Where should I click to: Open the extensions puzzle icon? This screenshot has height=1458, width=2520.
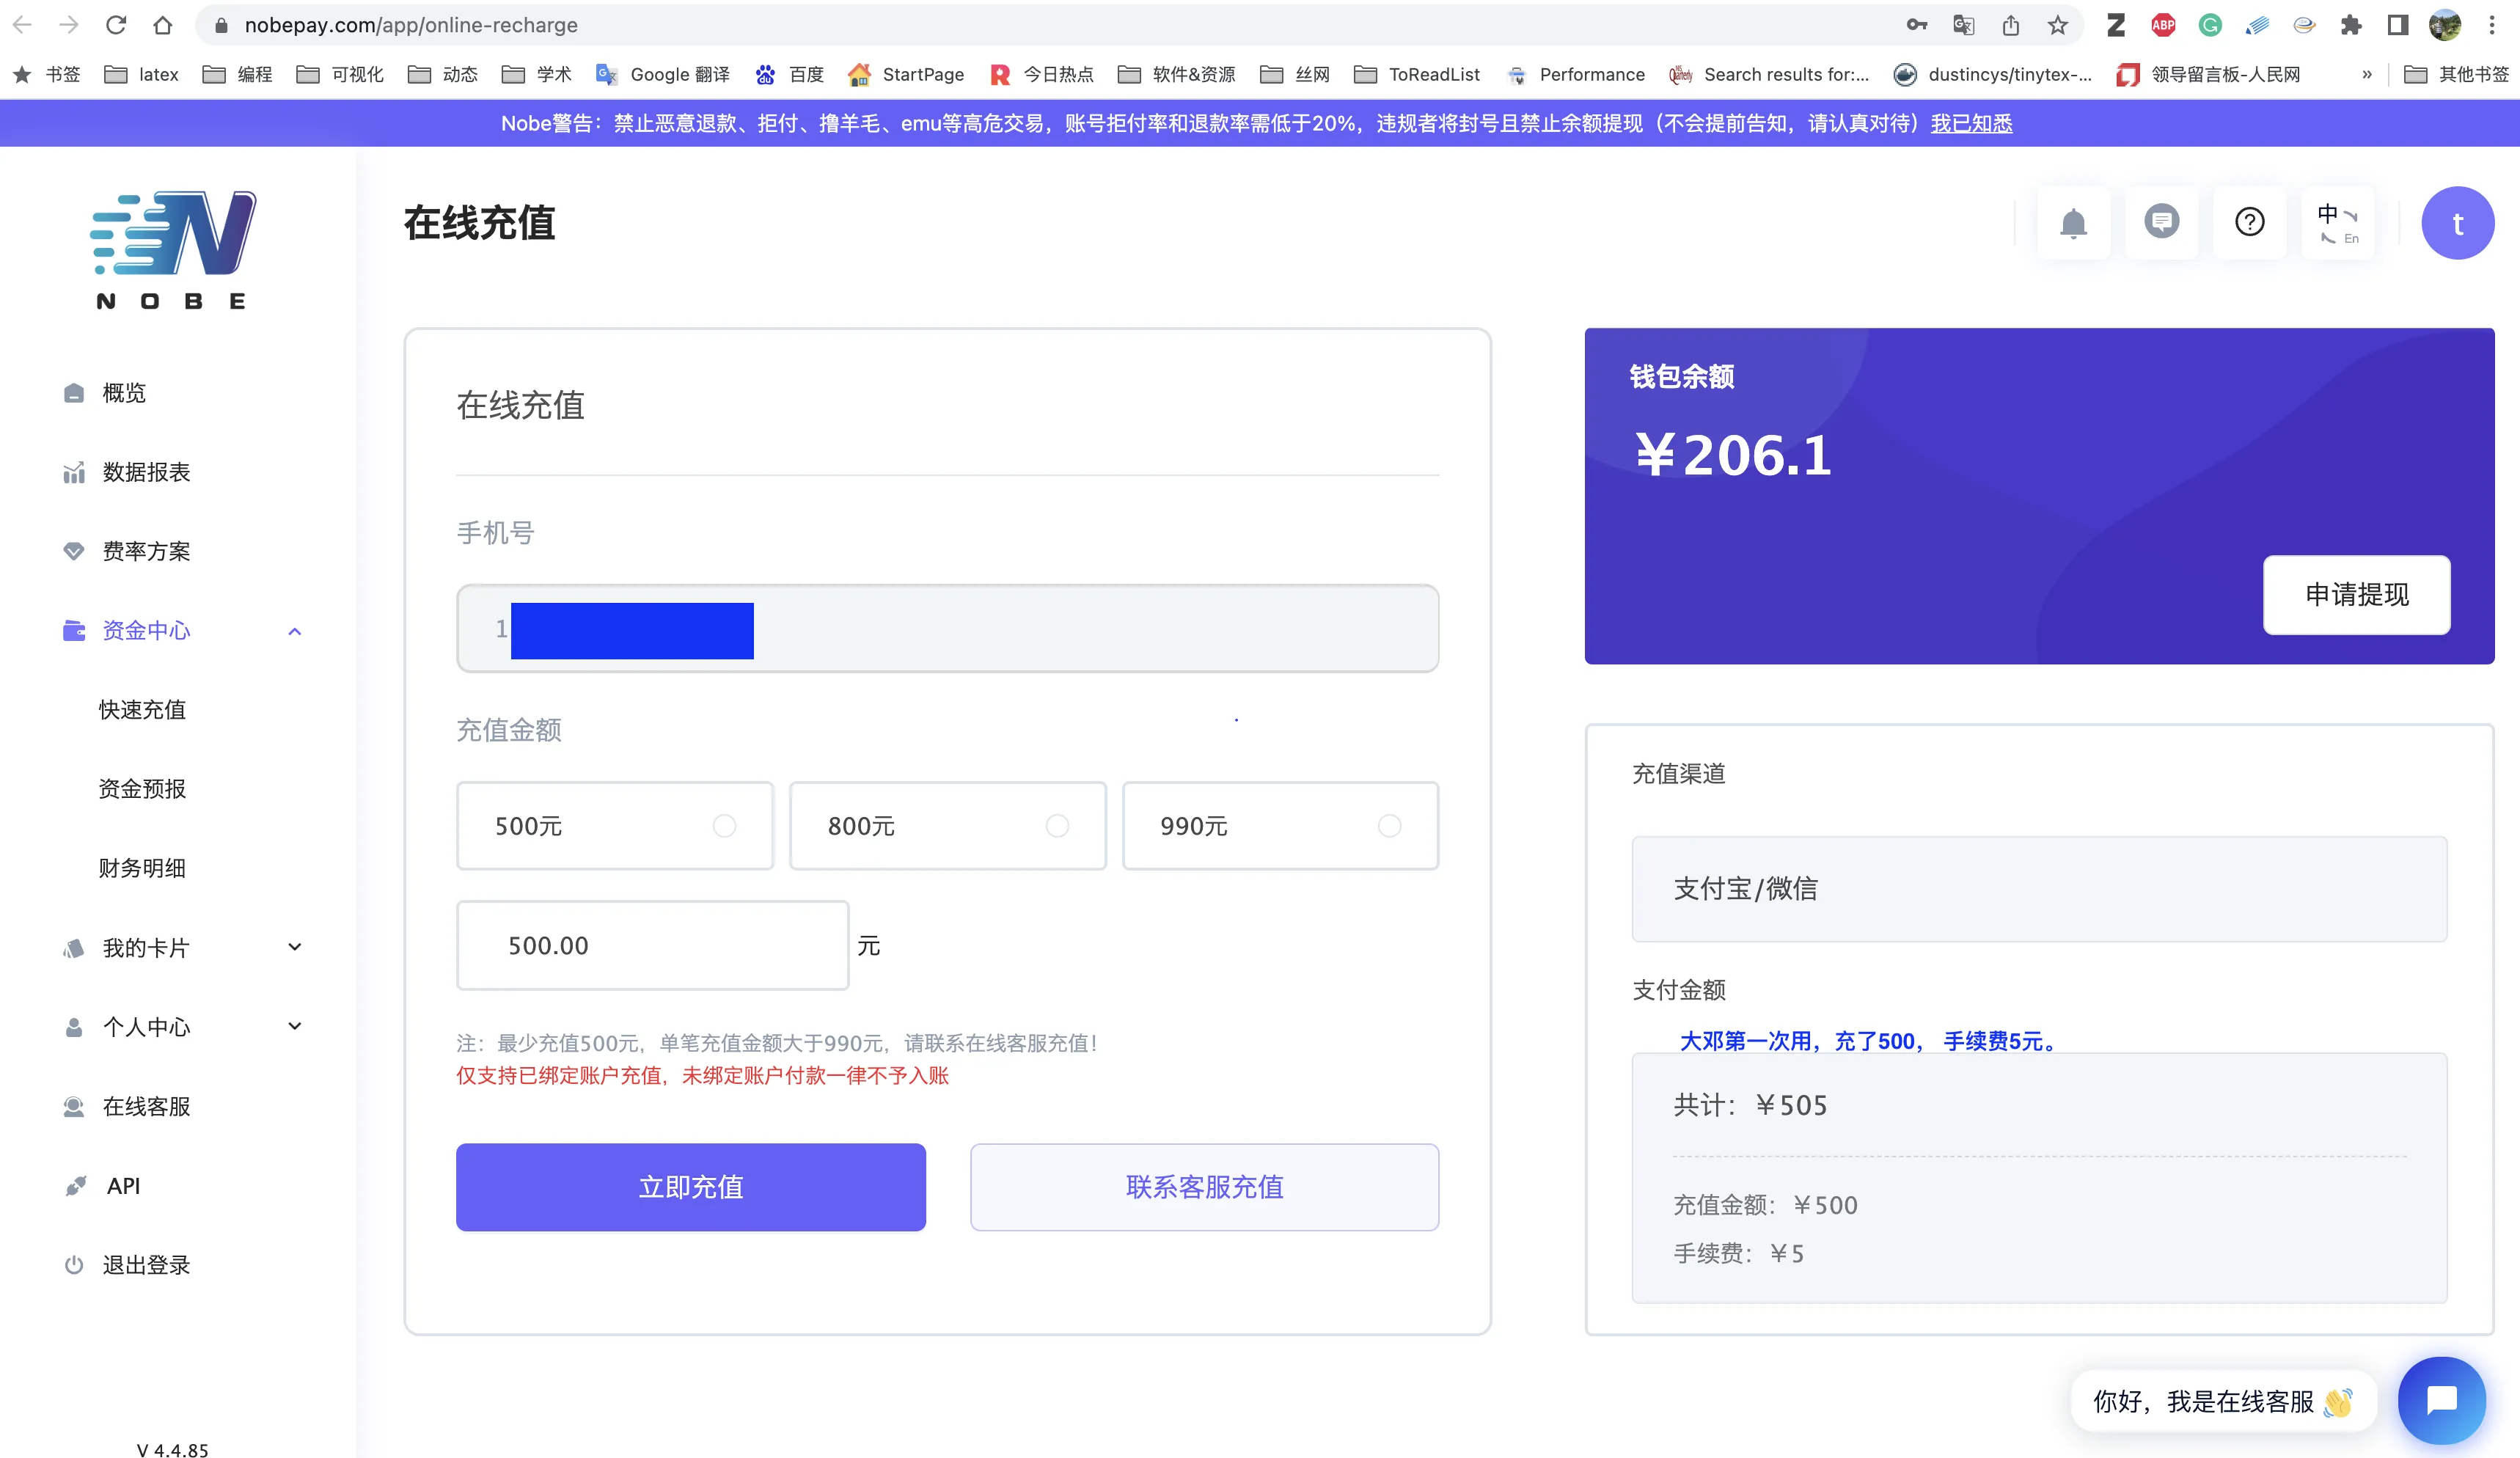tap(2351, 25)
